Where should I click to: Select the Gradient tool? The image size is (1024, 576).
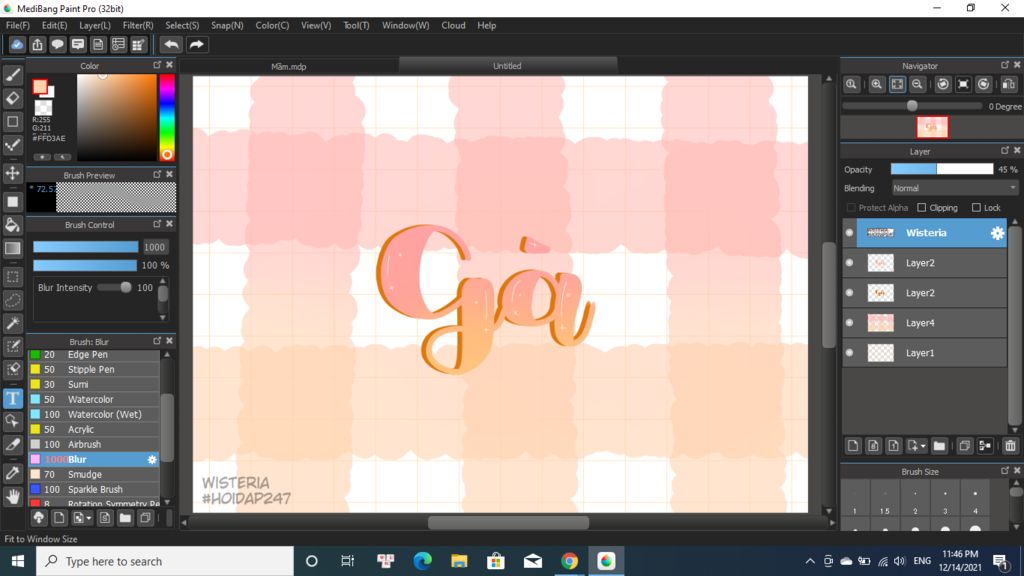click(x=12, y=248)
